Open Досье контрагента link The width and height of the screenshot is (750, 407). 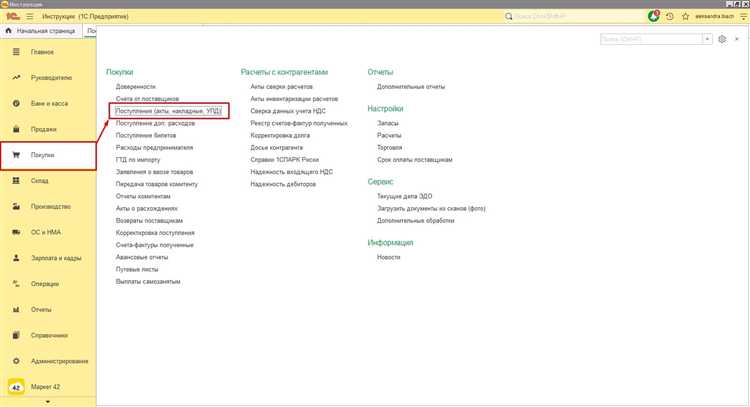pyautogui.click(x=276, y=147)
